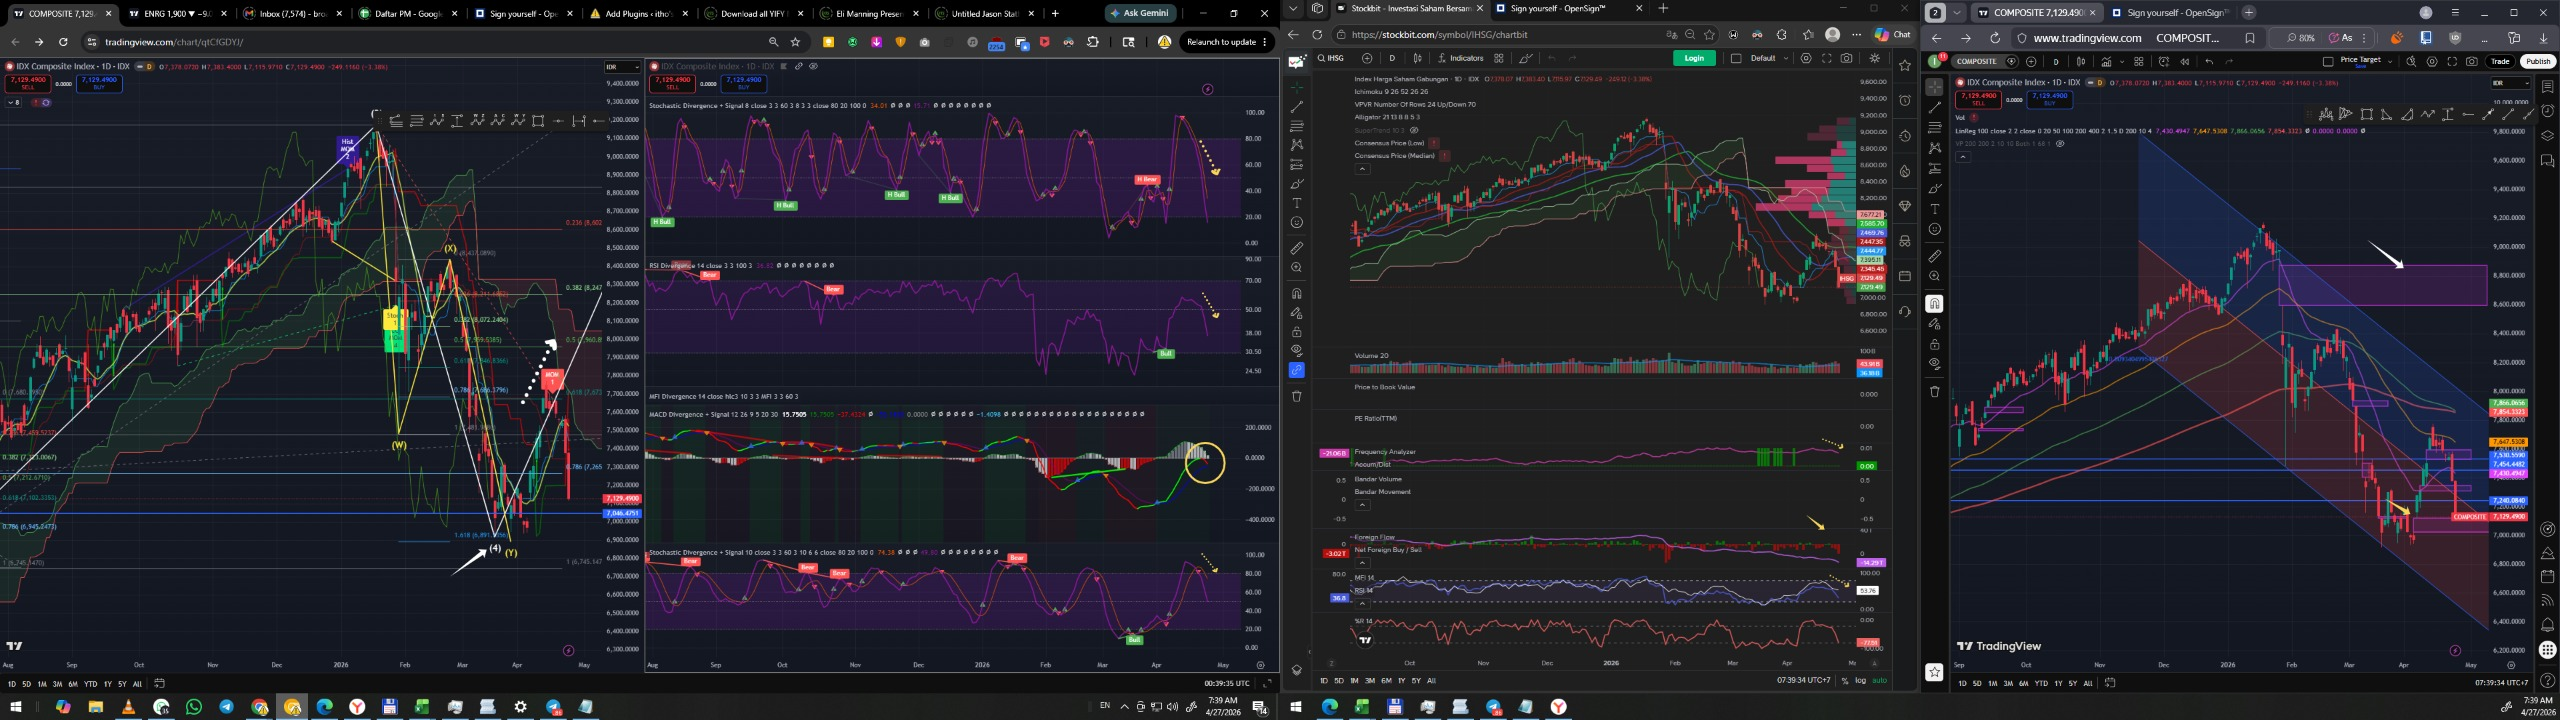Open the alerts clock icon in right panel
The image size is (2560, 720).
click(x=2547, y=111)
